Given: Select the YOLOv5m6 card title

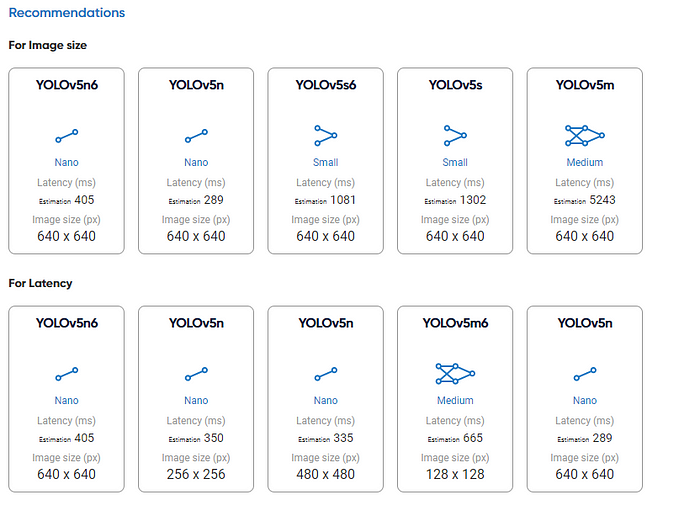Looking at the screenshot, I should coord(455,323).
